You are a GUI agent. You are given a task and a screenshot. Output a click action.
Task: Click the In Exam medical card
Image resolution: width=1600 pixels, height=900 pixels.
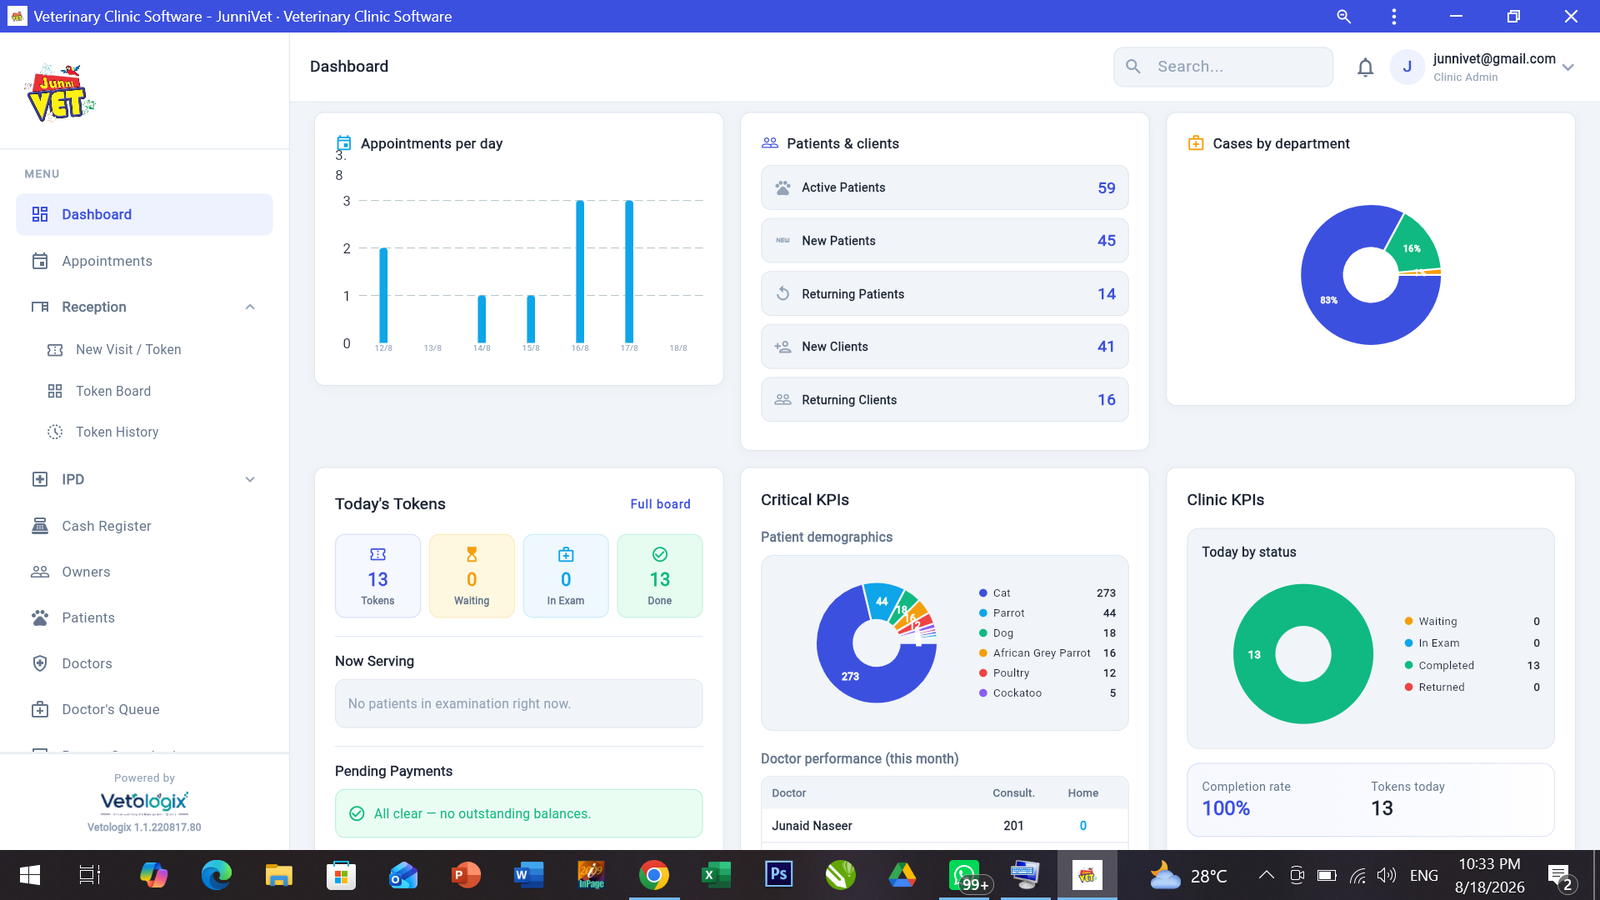566,576
